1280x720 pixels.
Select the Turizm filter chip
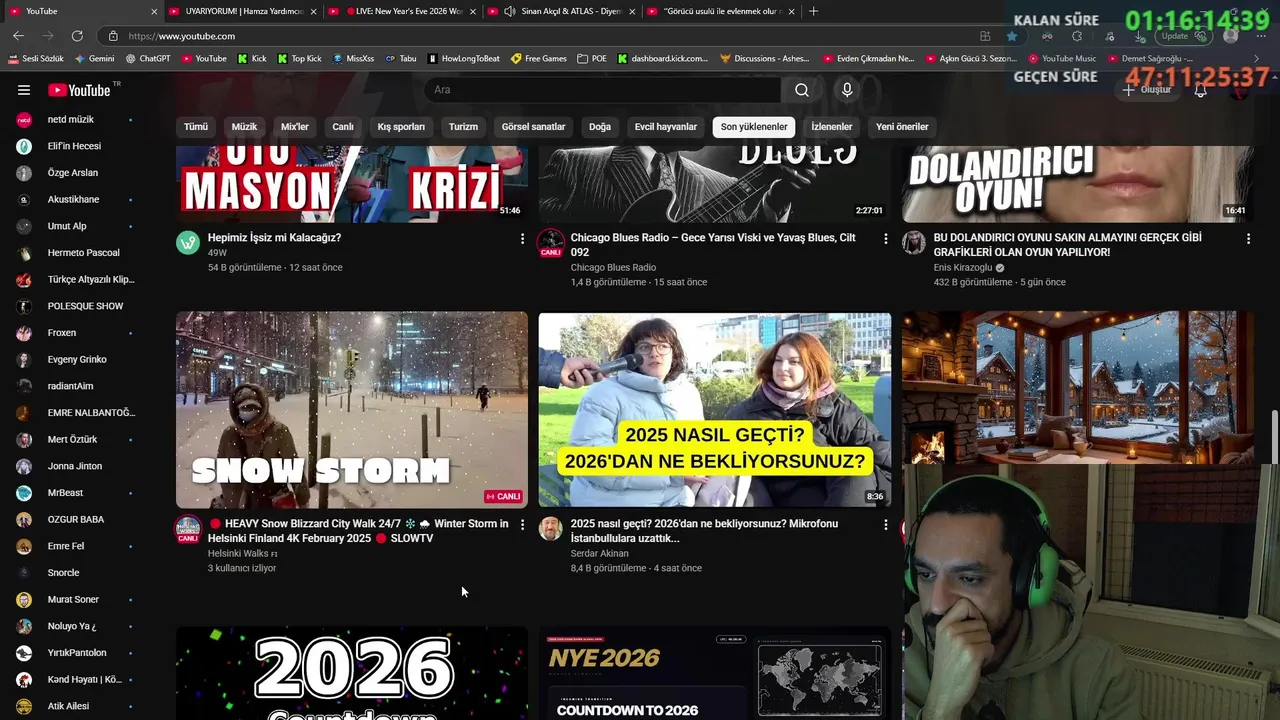tap(463, 127)
